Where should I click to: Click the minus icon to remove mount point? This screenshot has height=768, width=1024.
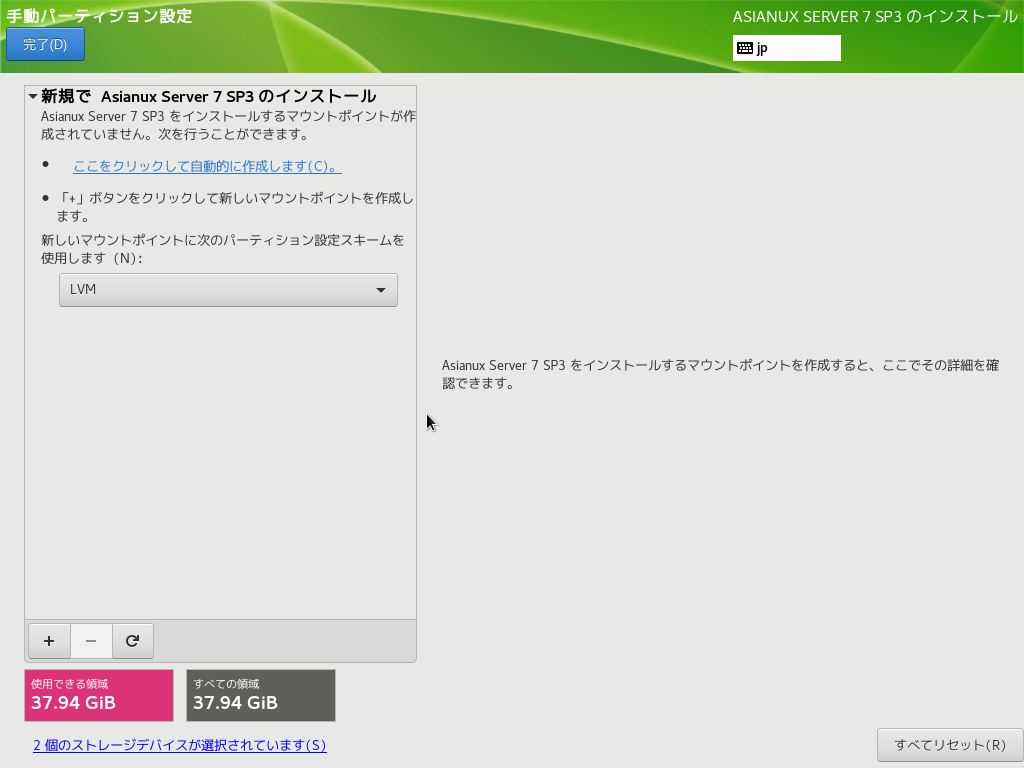[x=91, y=641]
